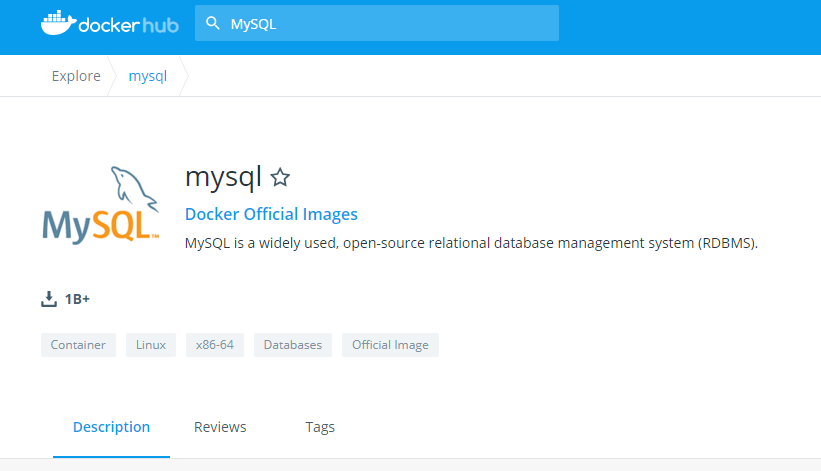Image resolution: width=821 pixels, height=471 pixels.
Task: Open the Reviews tab
Action: [x=220, y=427]
